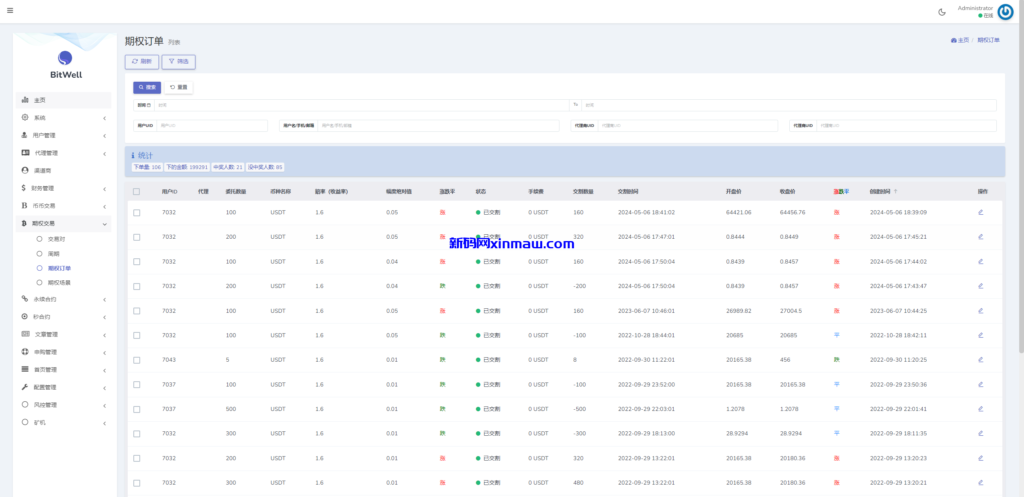Viewport: 1024px width, 497px height.
Task: Open the Administrator avatar power icon
Action: (x=1005, y=12)
